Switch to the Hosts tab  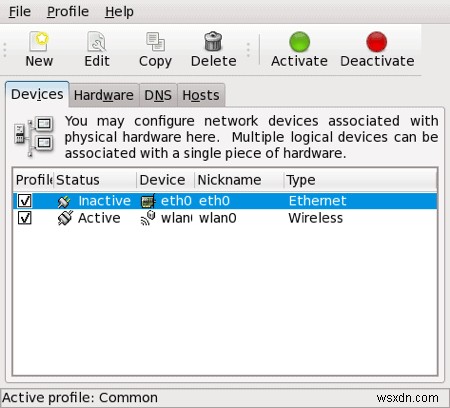(201, 95)
